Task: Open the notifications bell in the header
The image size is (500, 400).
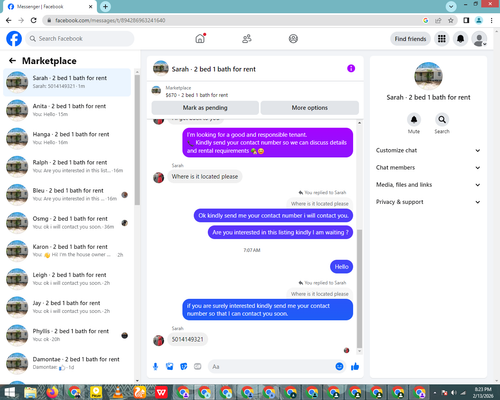Action: tap(460, 39)
